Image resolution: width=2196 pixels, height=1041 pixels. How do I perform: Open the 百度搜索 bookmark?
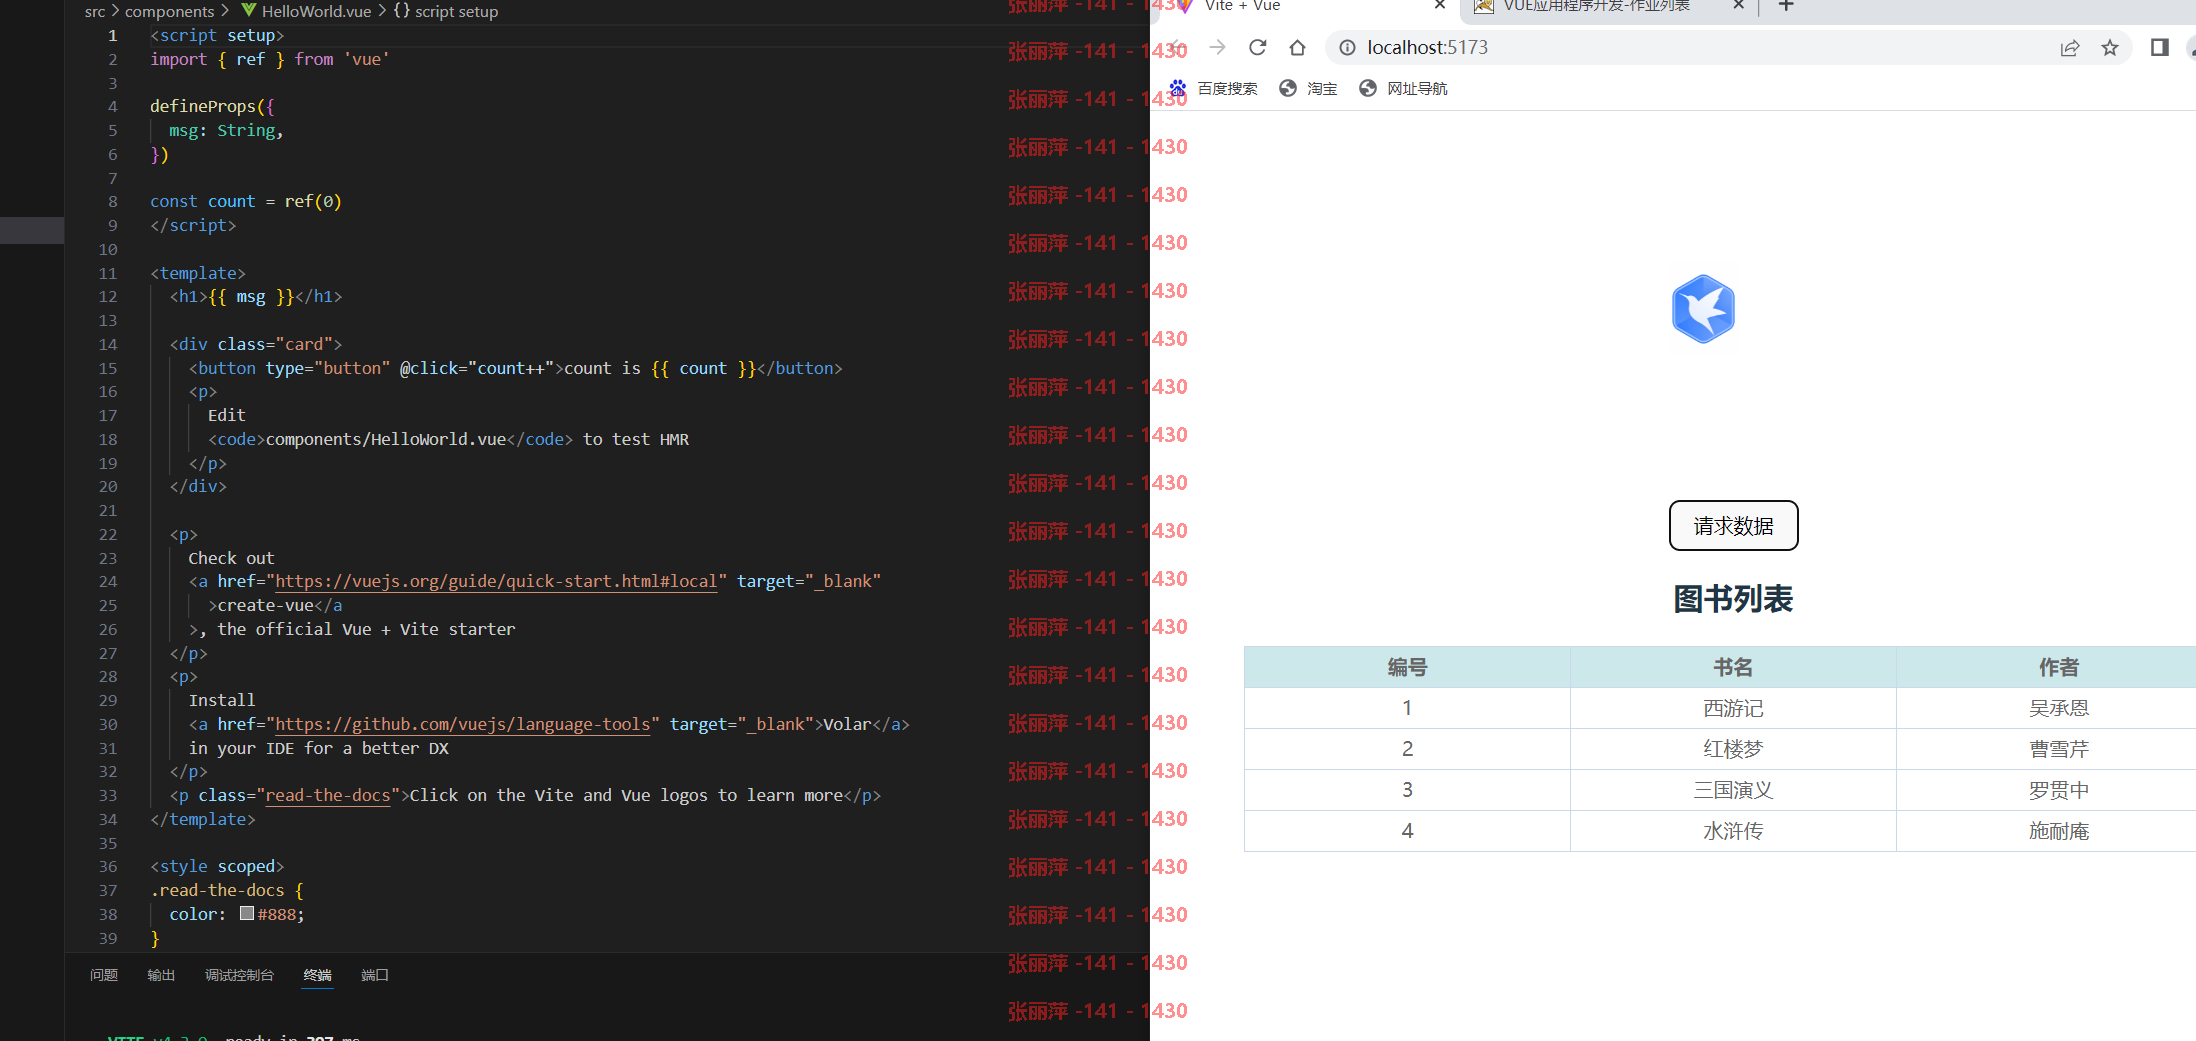click(x=1213, y=88)
